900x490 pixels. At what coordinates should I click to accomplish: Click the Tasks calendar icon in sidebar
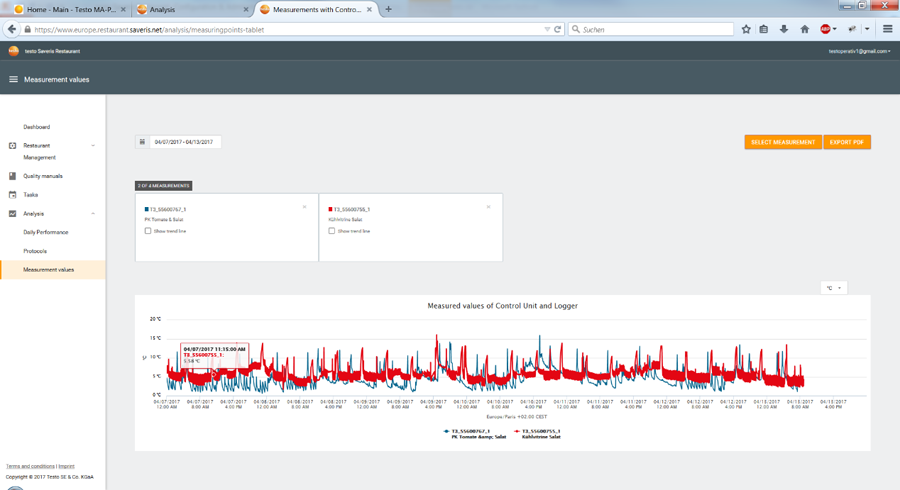(13, 195)
